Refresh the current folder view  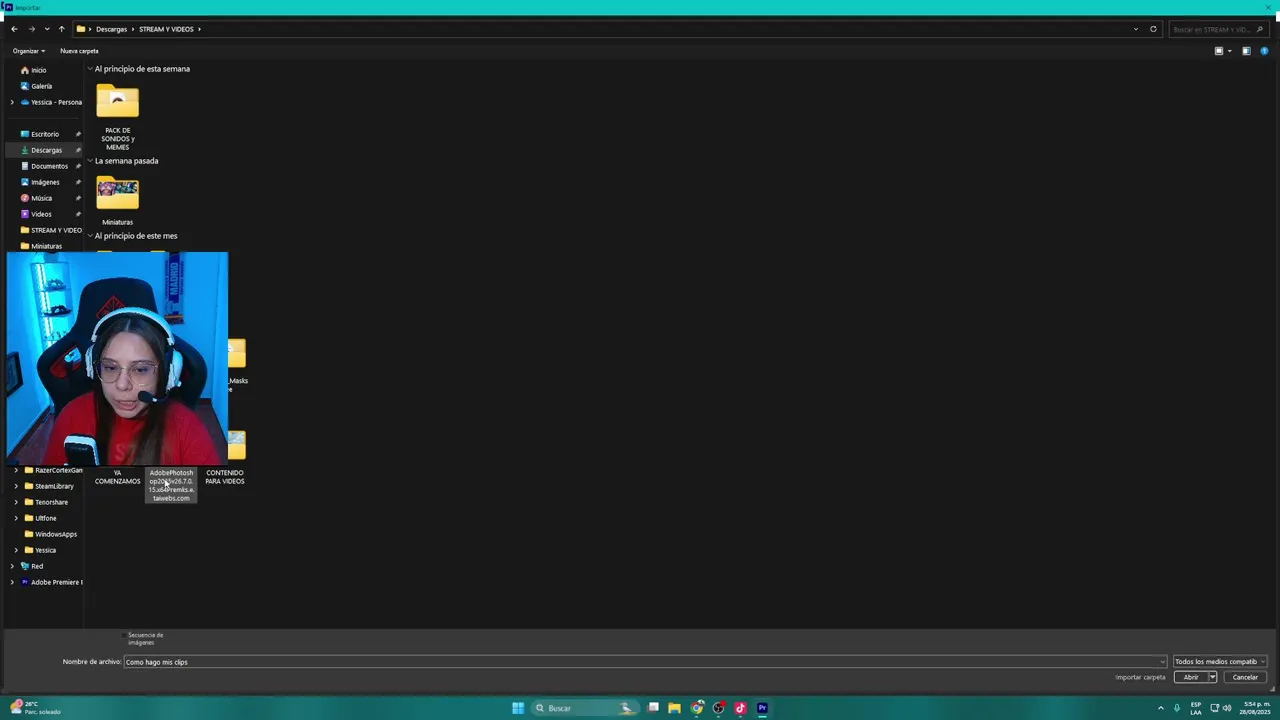1153,29
